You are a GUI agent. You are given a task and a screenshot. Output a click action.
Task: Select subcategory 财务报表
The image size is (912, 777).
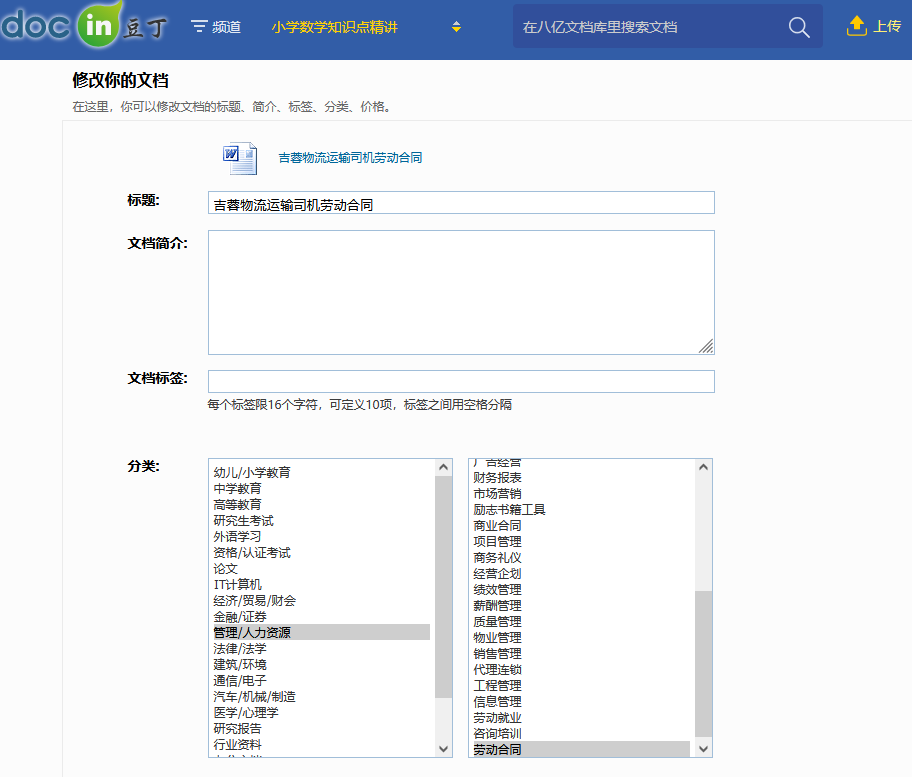582,477
